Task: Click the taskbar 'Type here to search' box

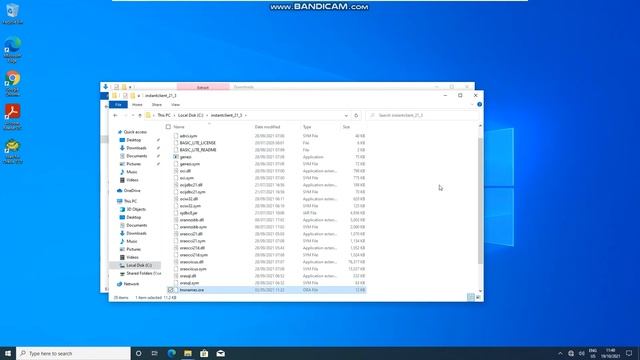Action: point(73,353)
